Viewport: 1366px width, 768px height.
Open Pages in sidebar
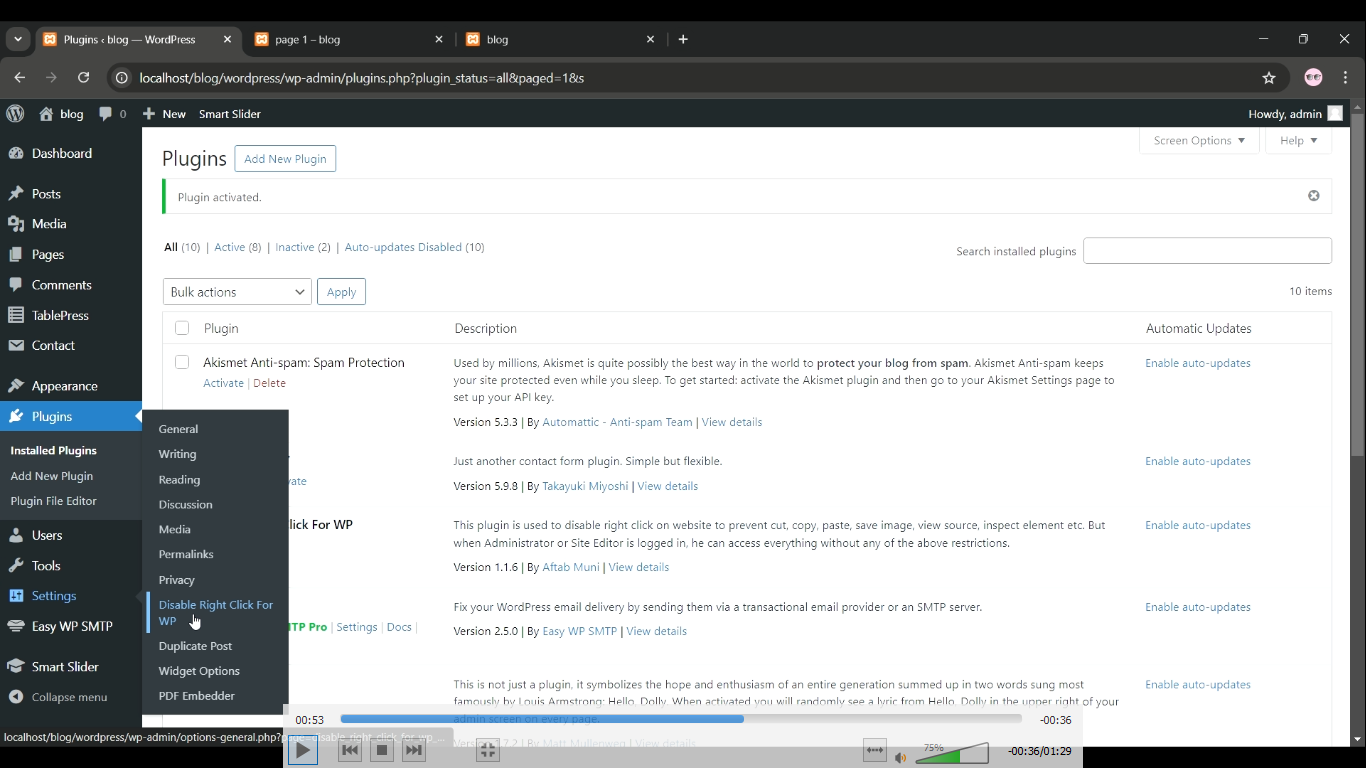tap(47, 255)
